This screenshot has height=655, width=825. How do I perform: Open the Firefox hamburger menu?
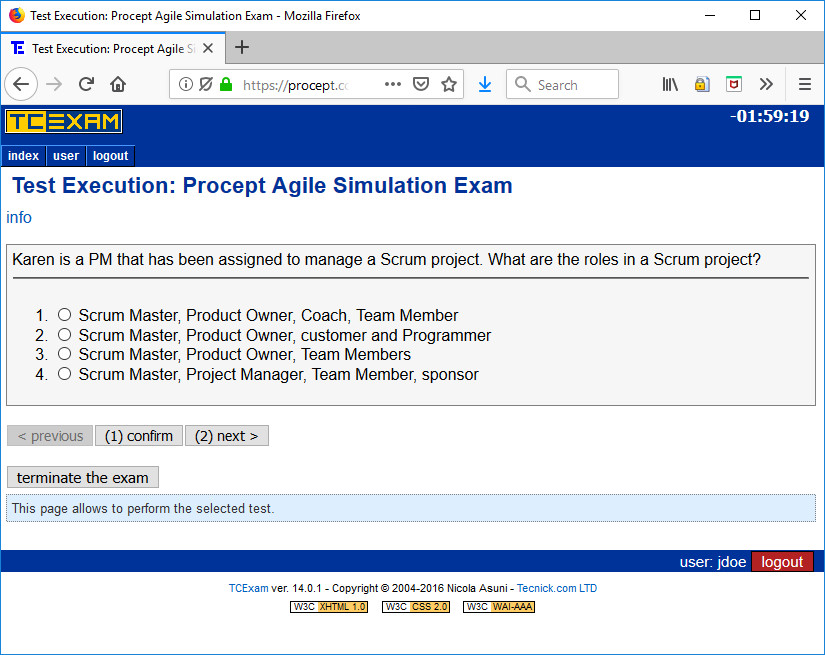(804, 84)
